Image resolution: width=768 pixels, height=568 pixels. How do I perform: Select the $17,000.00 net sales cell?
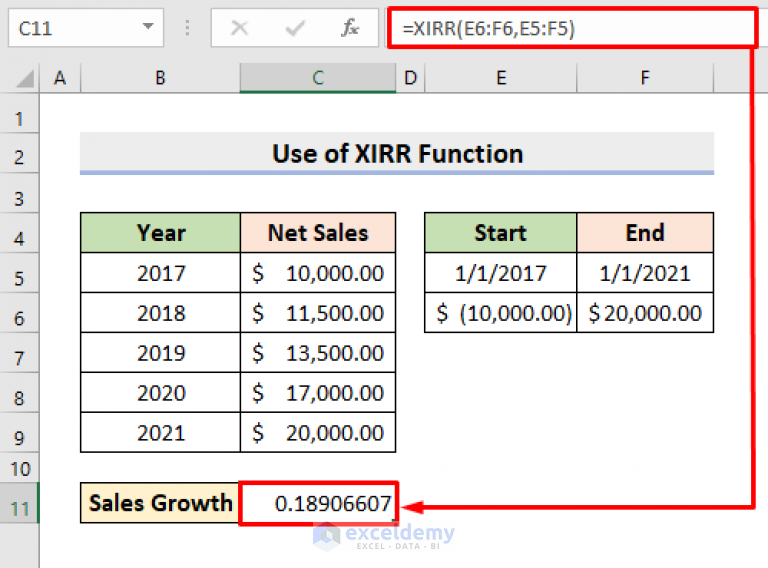coord(318,393)
